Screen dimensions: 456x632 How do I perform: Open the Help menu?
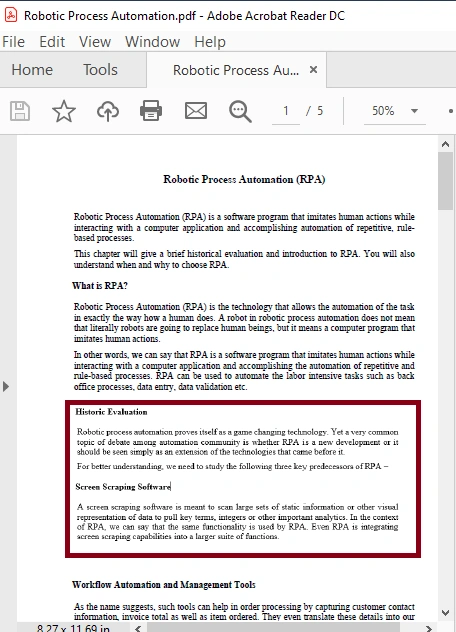[210, 42]
